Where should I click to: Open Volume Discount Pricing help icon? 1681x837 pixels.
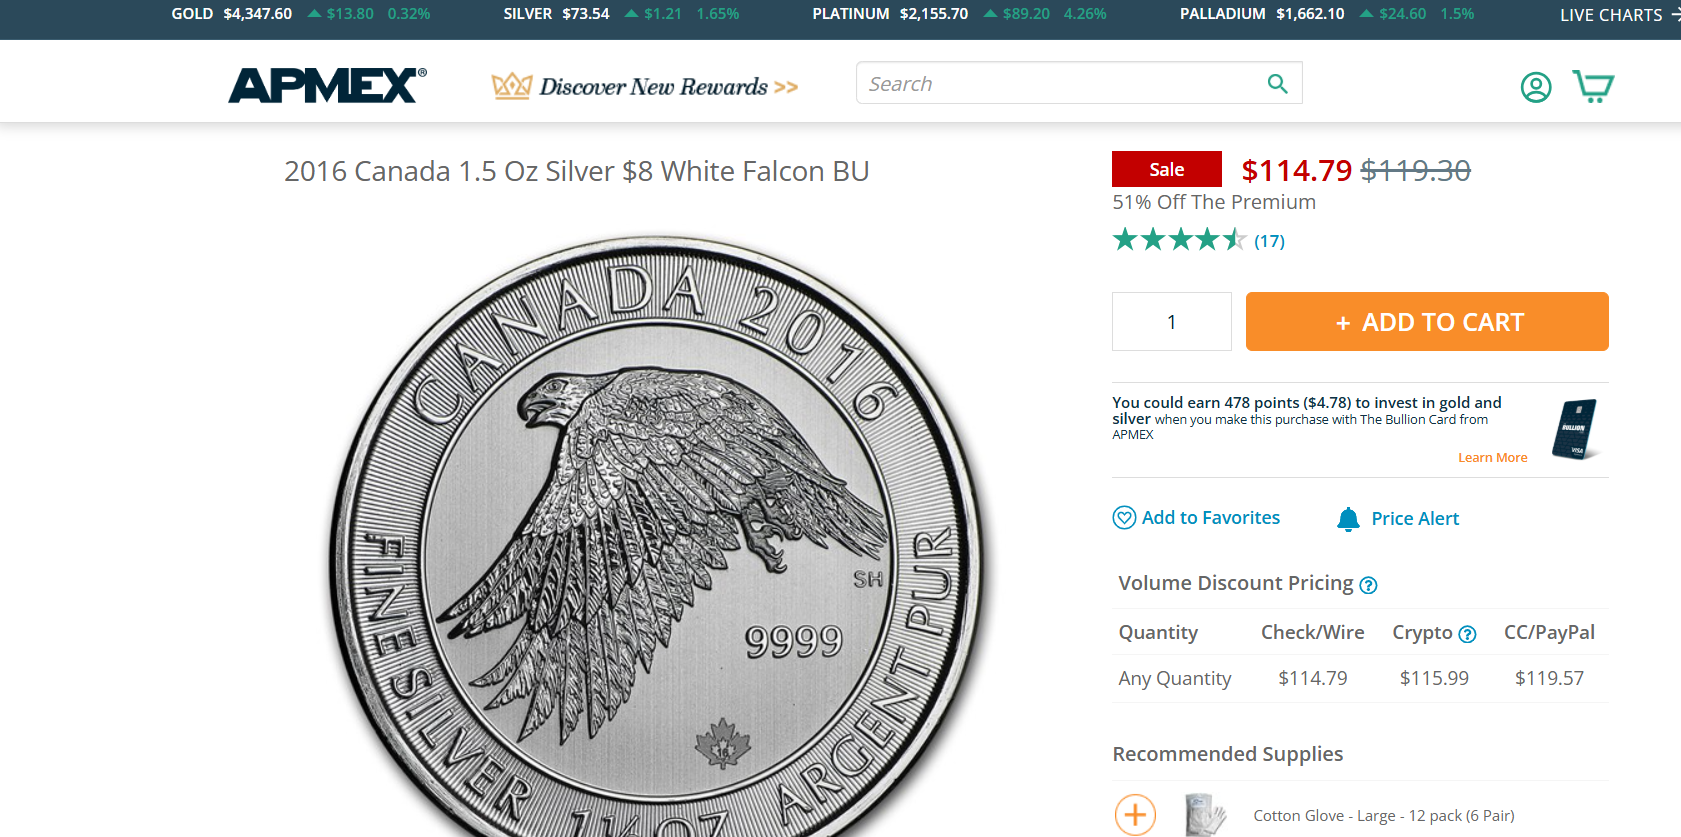1368,585
